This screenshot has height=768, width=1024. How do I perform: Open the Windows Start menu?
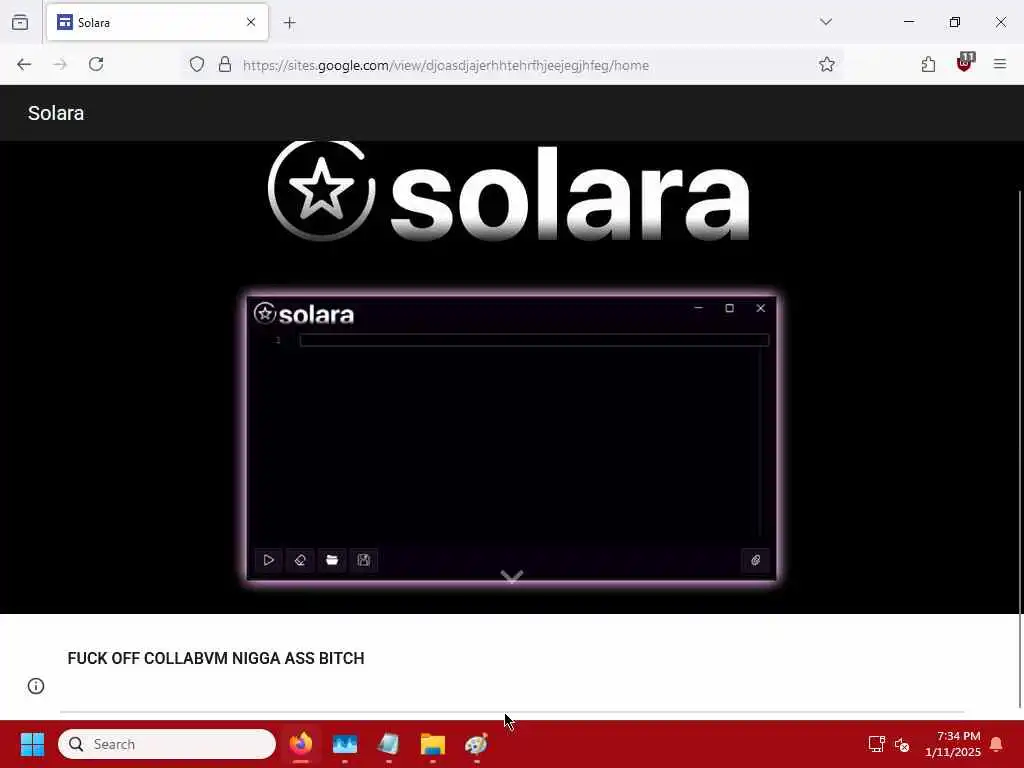click(x=32, y=744)
